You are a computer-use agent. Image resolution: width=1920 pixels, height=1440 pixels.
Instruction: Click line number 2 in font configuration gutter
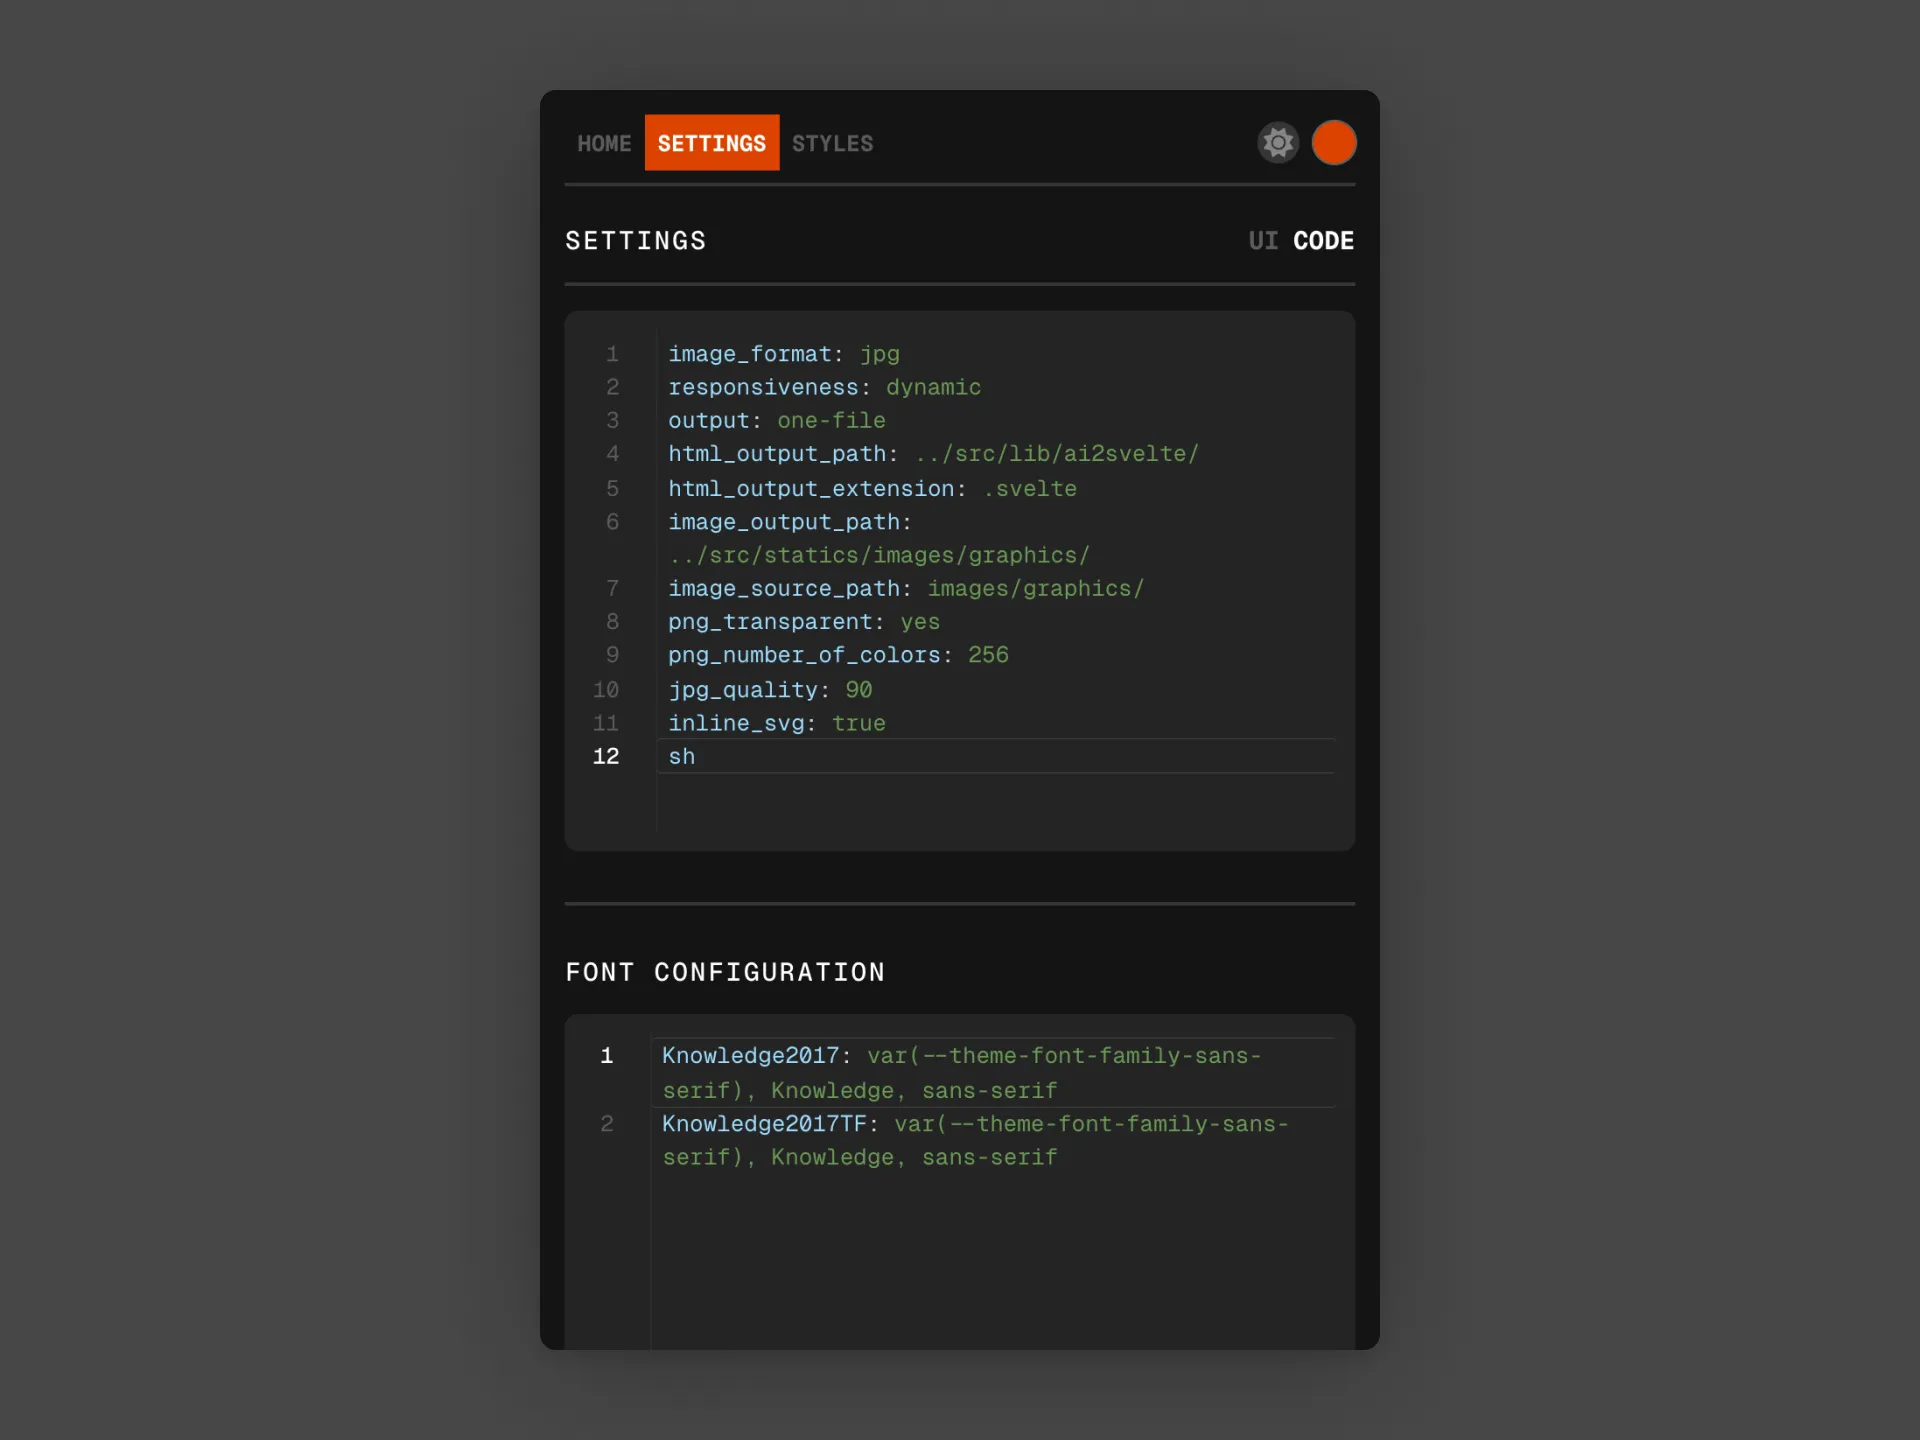point(606,1124)
